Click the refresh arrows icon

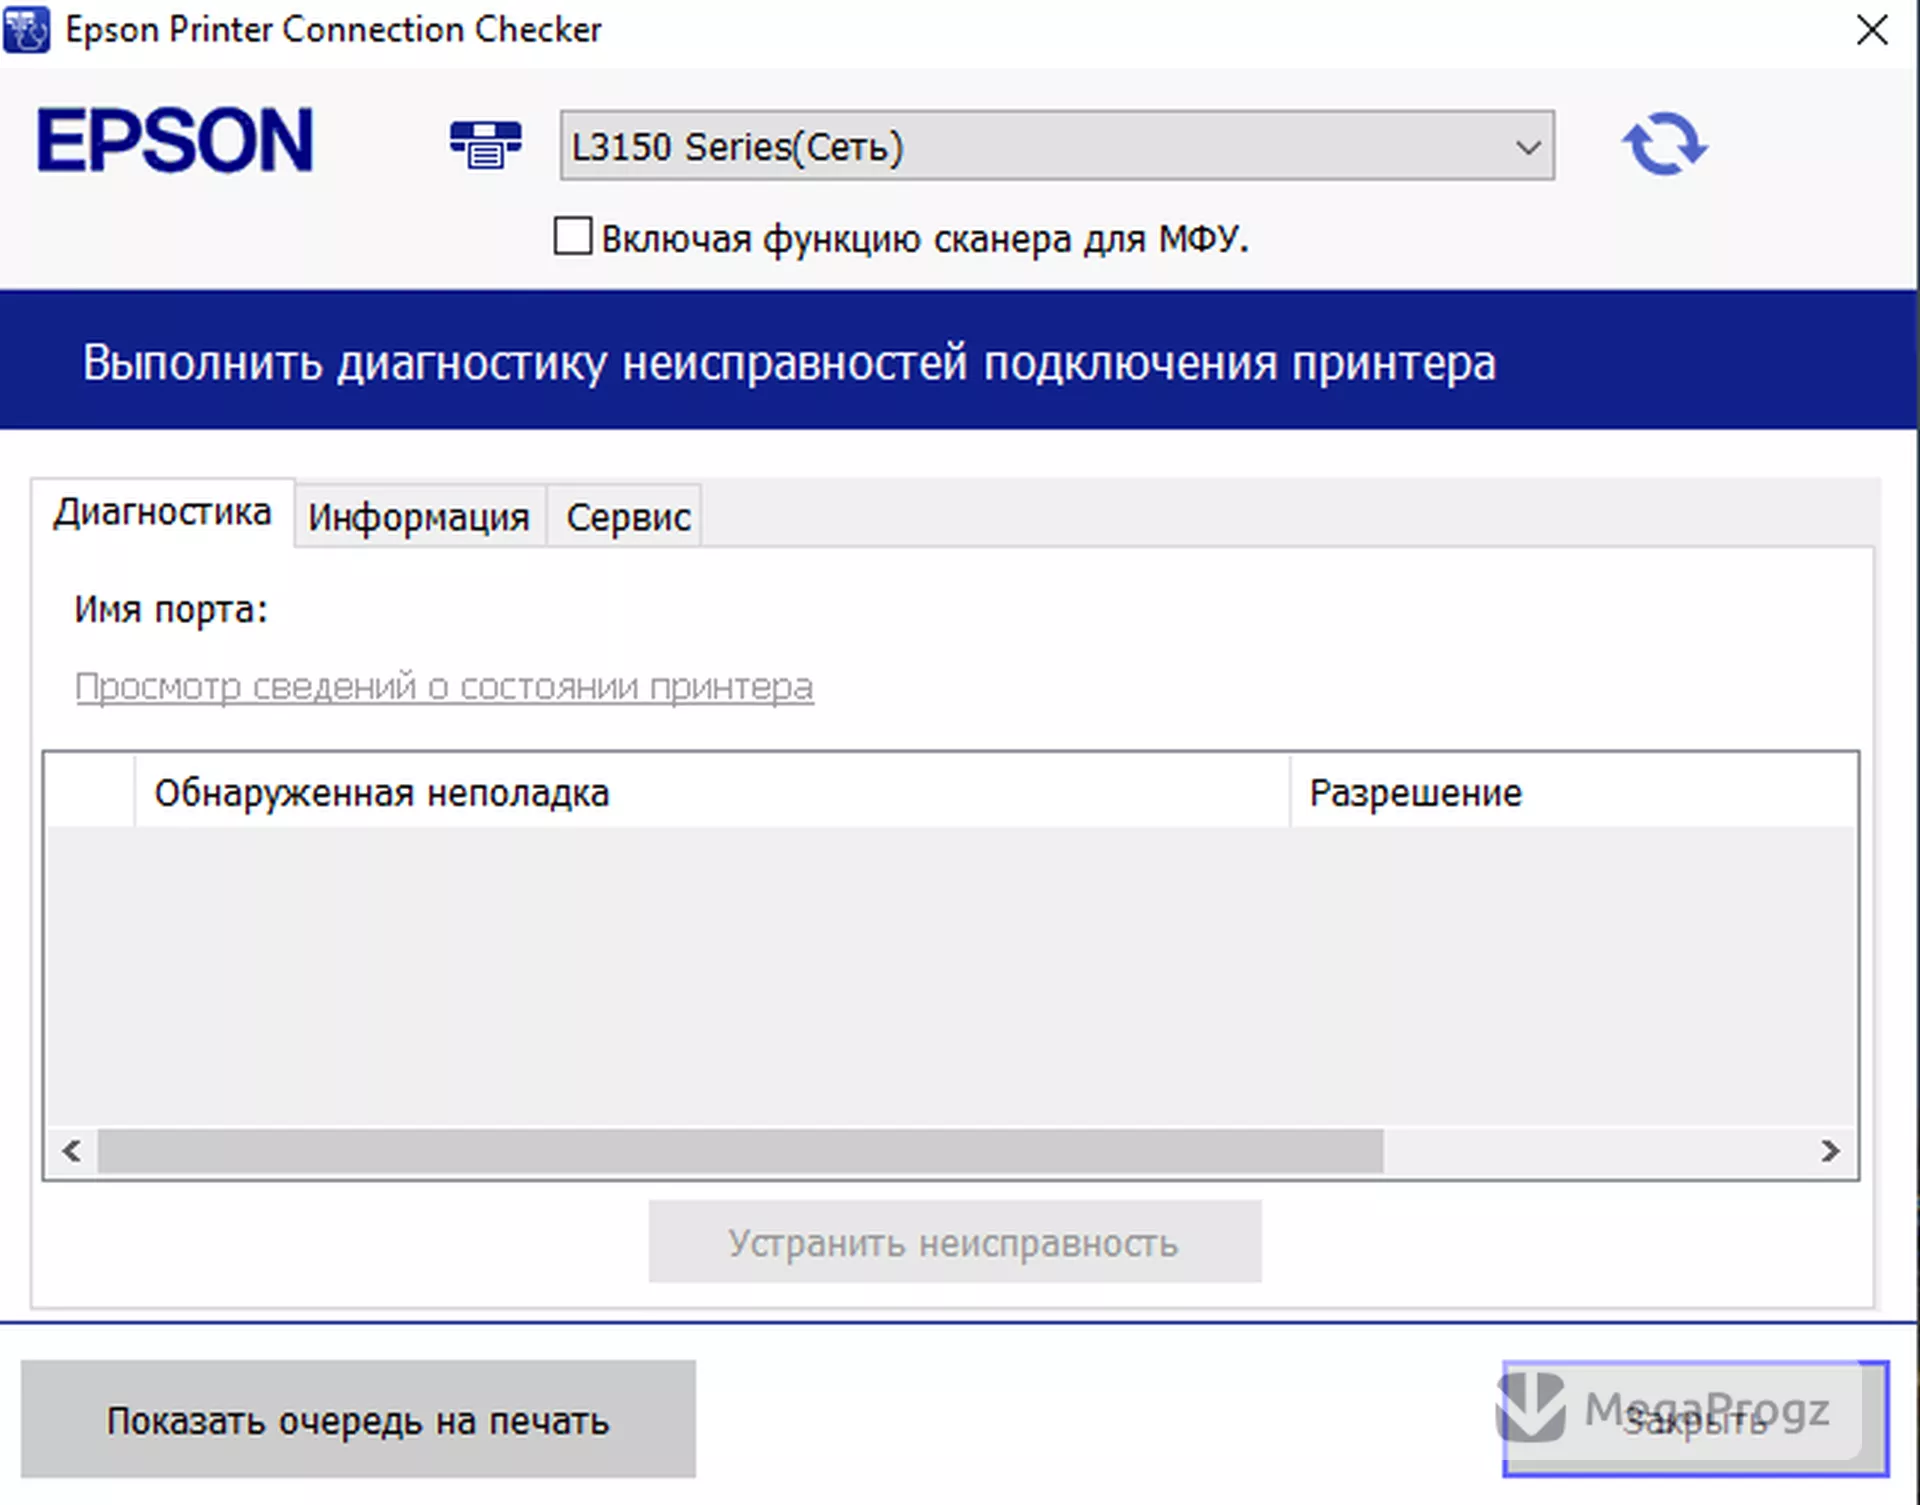pyautogui.click(x=1664, y=144)
